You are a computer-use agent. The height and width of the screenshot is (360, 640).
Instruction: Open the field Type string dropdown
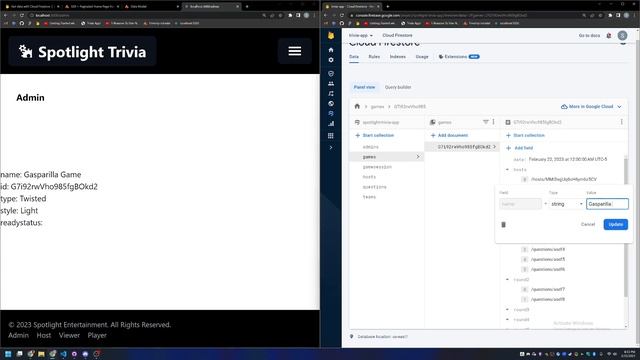567,204
